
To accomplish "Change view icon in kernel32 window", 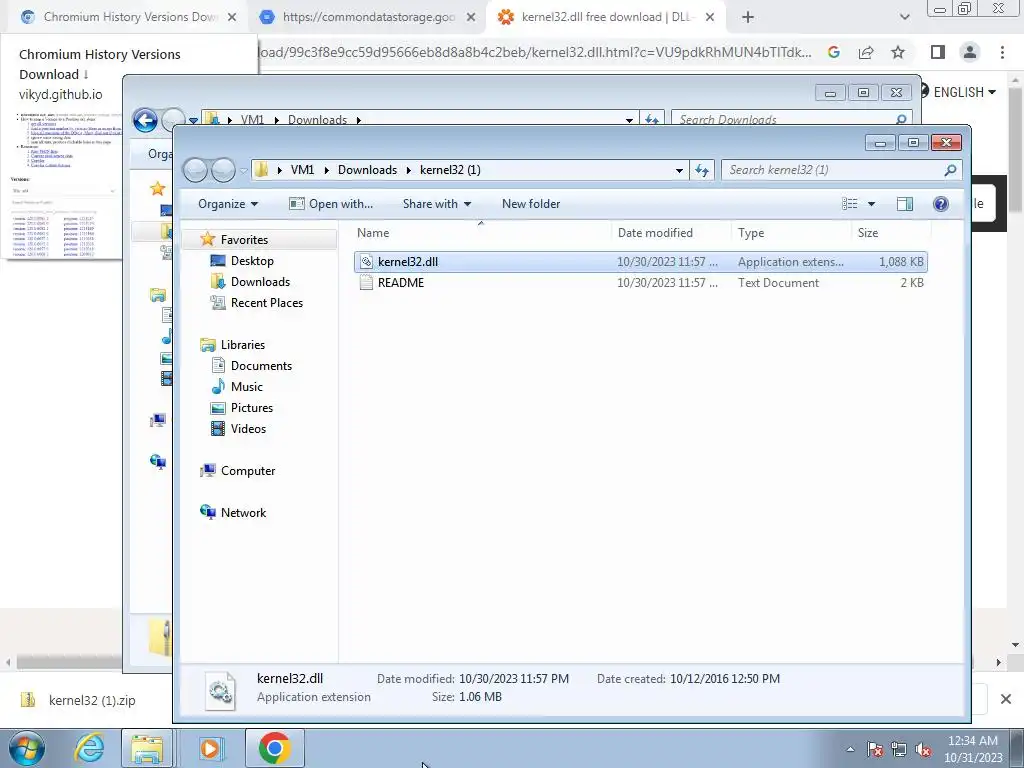I will pos(850,204).
